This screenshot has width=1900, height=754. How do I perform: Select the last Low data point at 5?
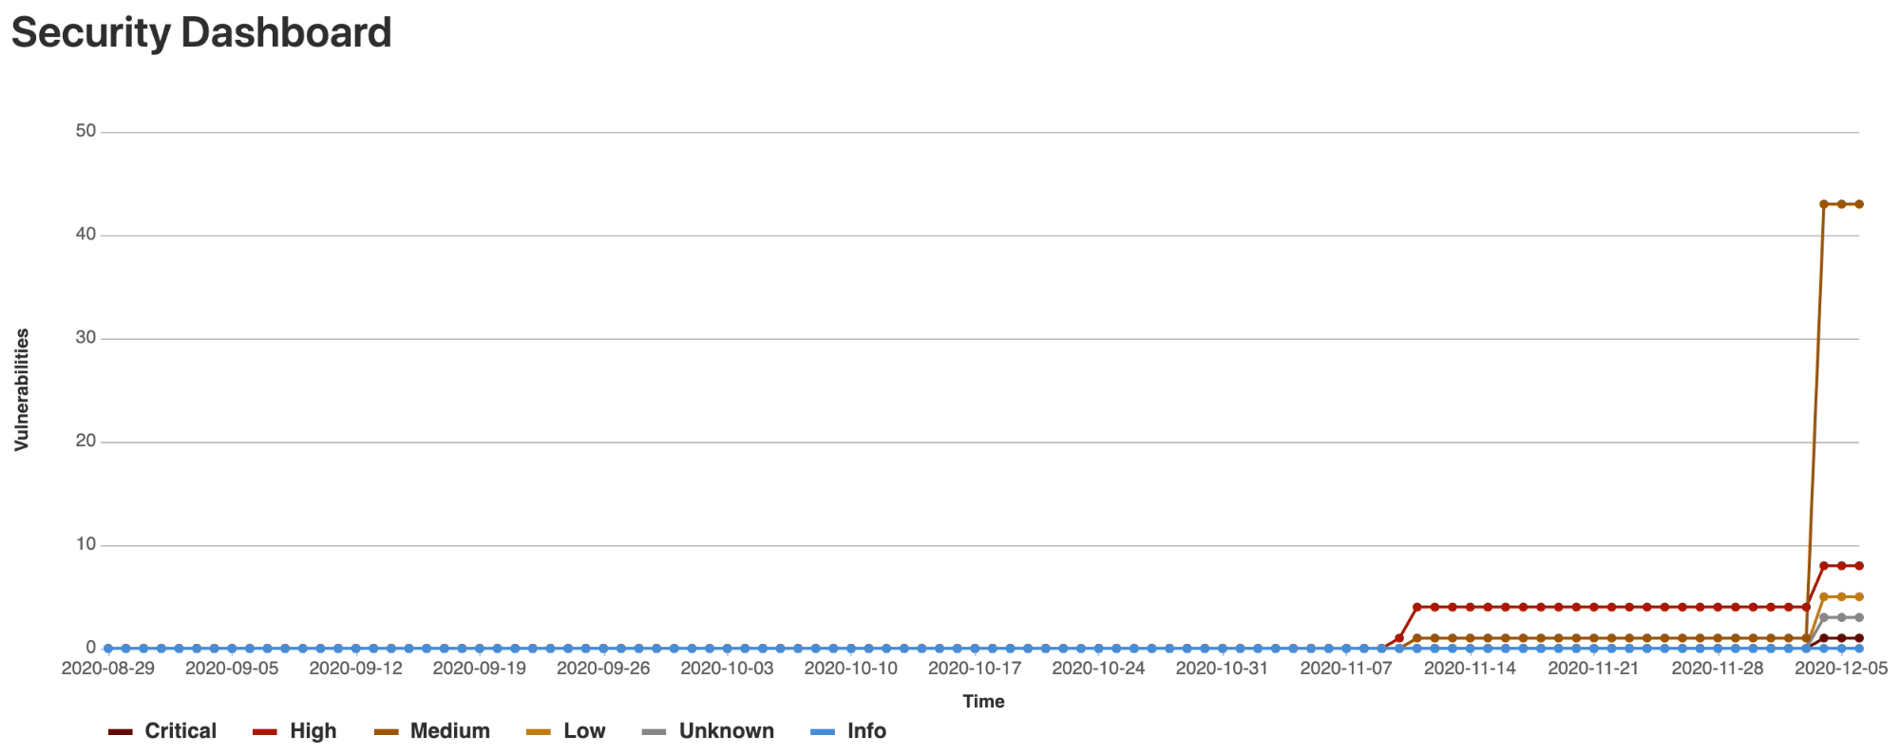point(1859,597)
